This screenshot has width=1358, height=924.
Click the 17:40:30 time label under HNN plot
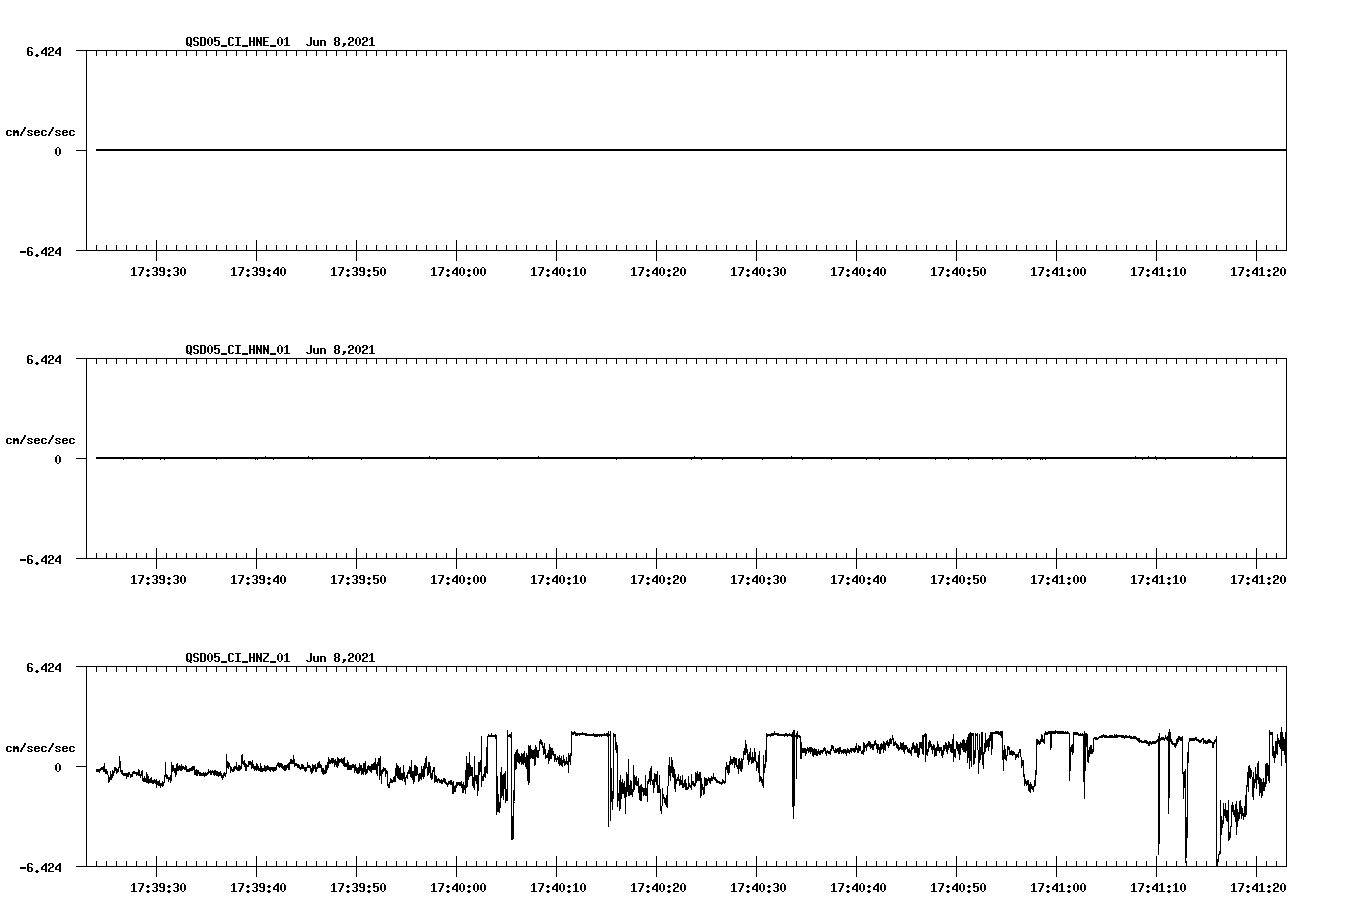pyautogui.click(x=758, y=580)
